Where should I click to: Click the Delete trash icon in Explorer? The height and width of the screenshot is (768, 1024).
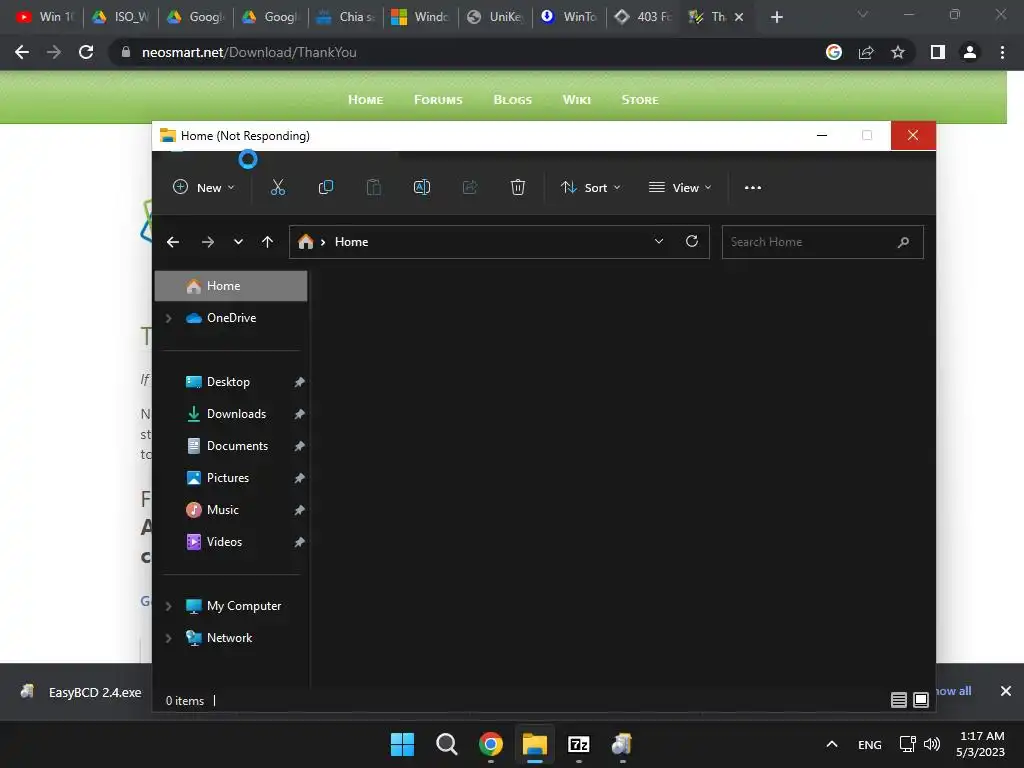518,187
